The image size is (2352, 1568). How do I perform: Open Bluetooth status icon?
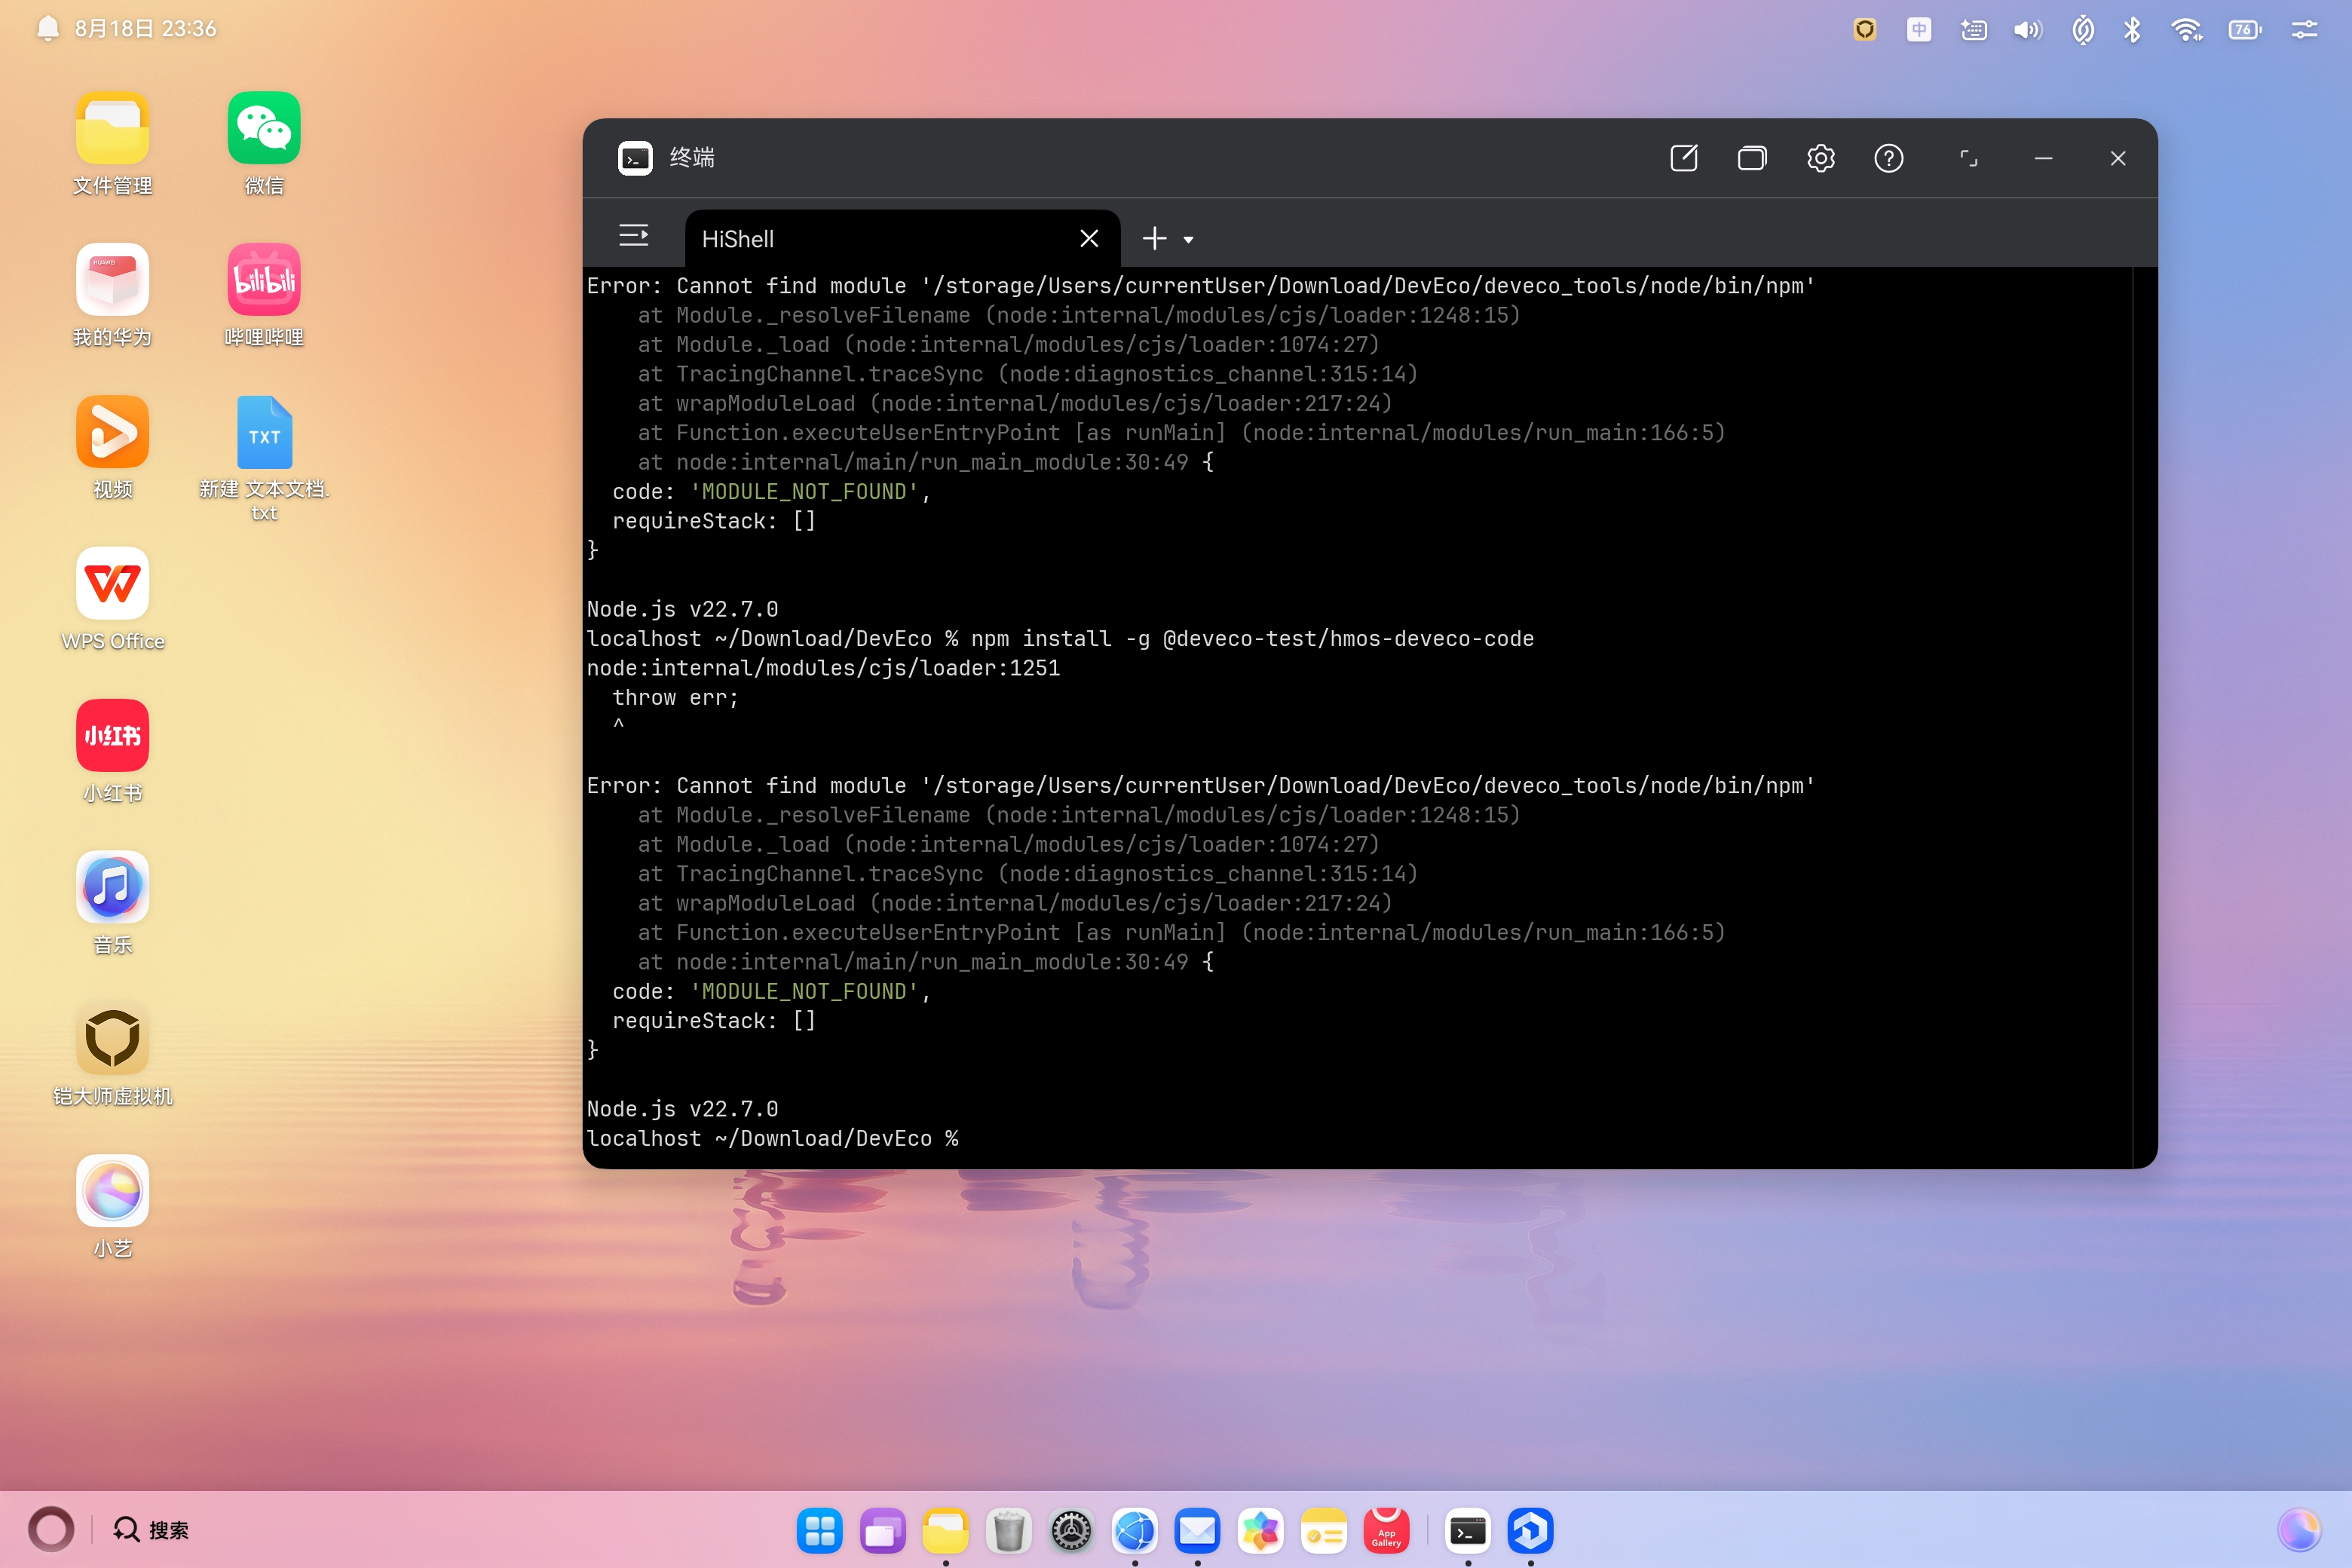pyautogui.click(x=2132, y=29)
